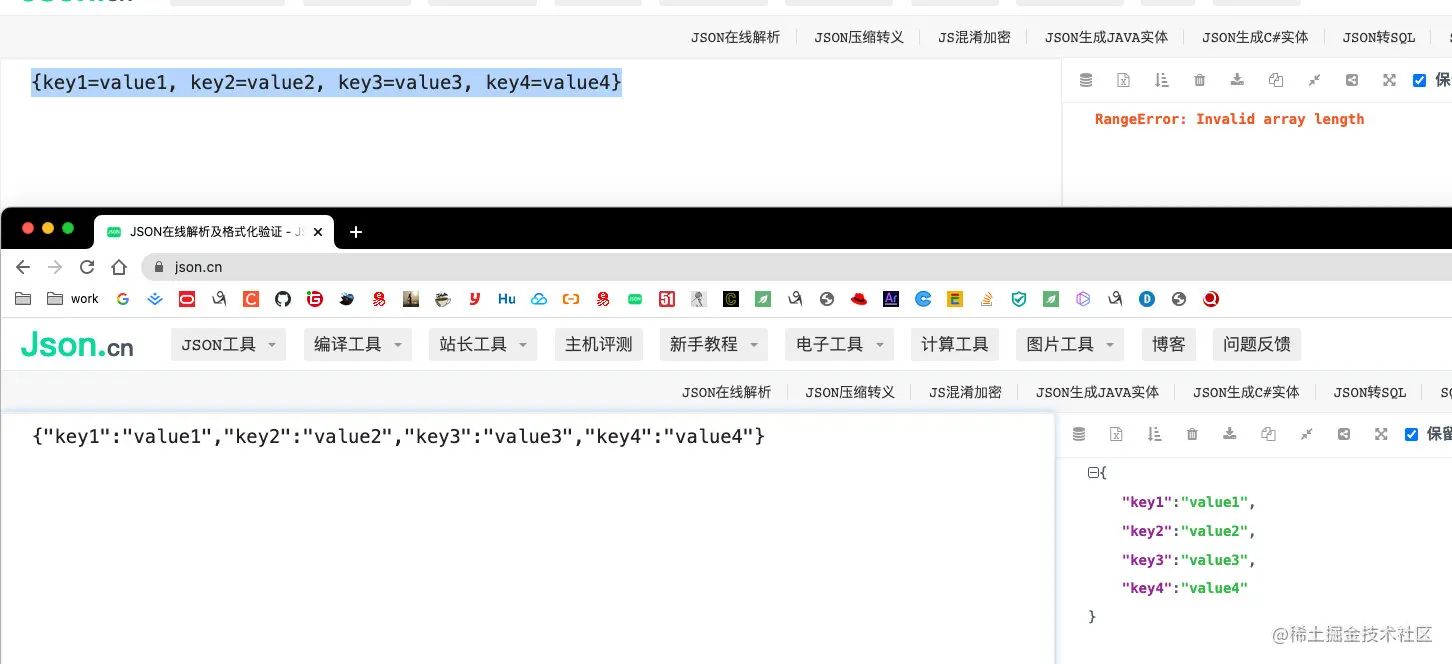This screenshot has width=1452, height=664.
Task: Click the Excel export icon in front window toolbar
Action: tap(1116, 434)
